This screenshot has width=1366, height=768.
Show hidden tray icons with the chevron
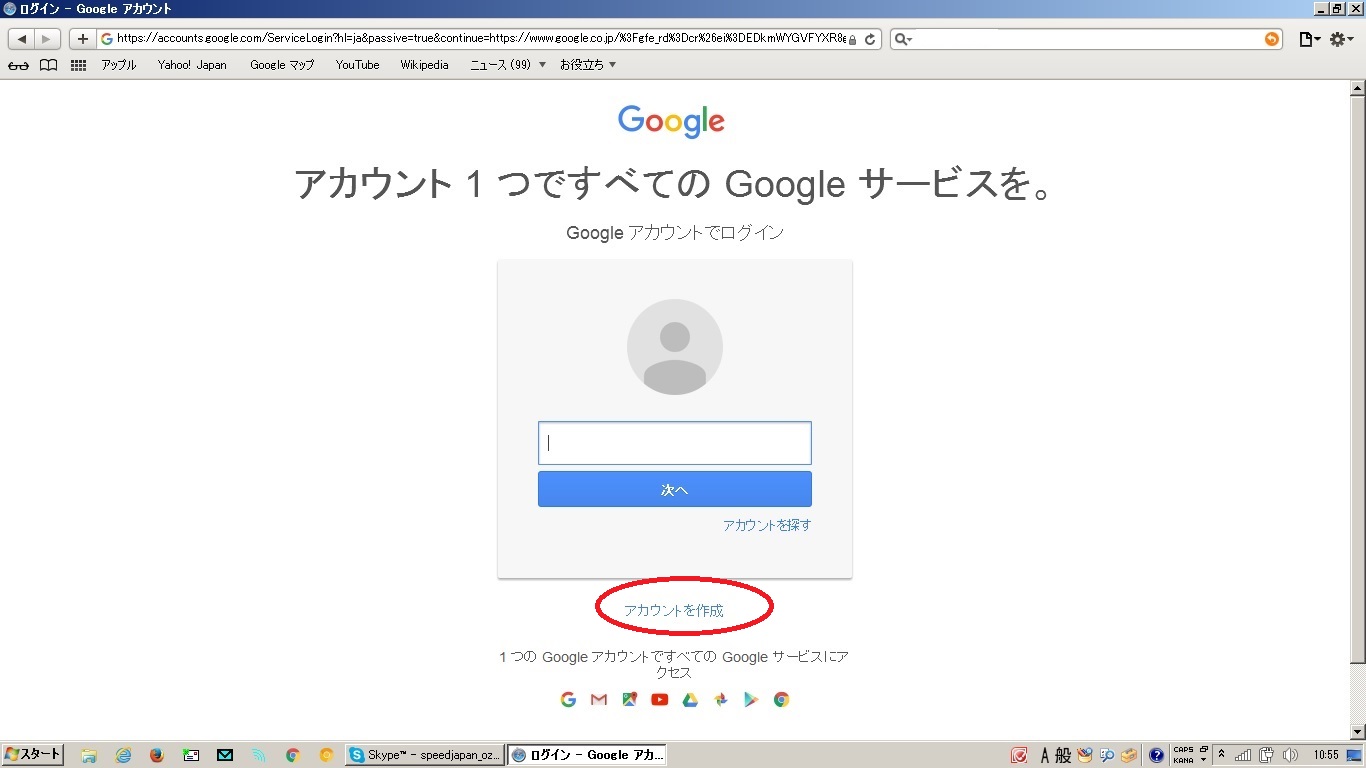click(1221, 755)
